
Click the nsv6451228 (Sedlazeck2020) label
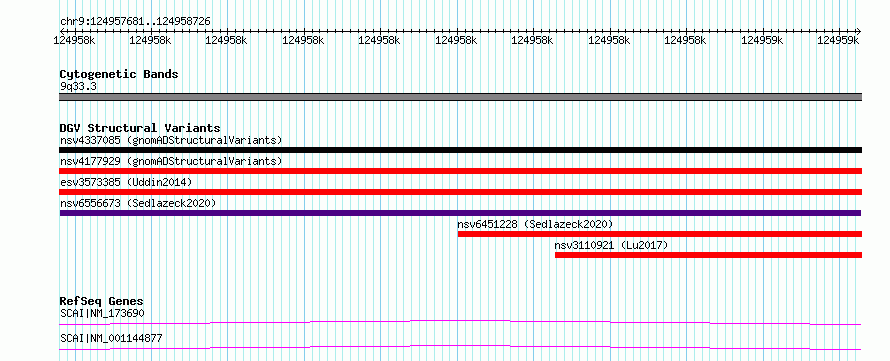(535, 224)
